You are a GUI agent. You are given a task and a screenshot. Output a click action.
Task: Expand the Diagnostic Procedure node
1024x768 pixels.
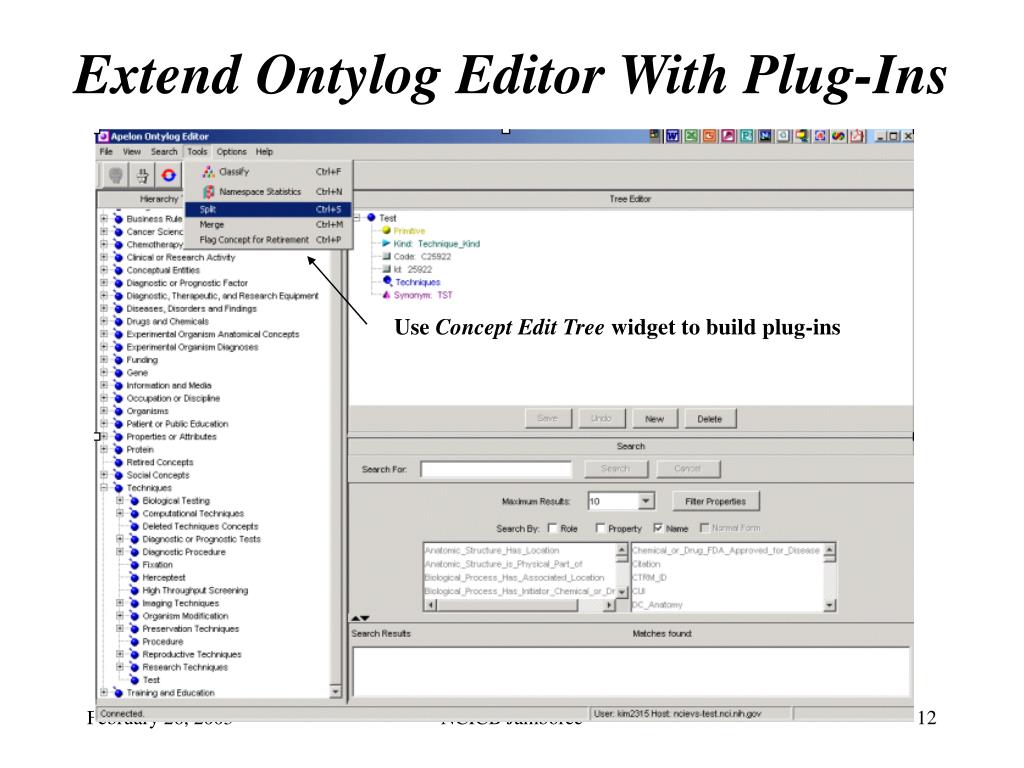point(120,552)
